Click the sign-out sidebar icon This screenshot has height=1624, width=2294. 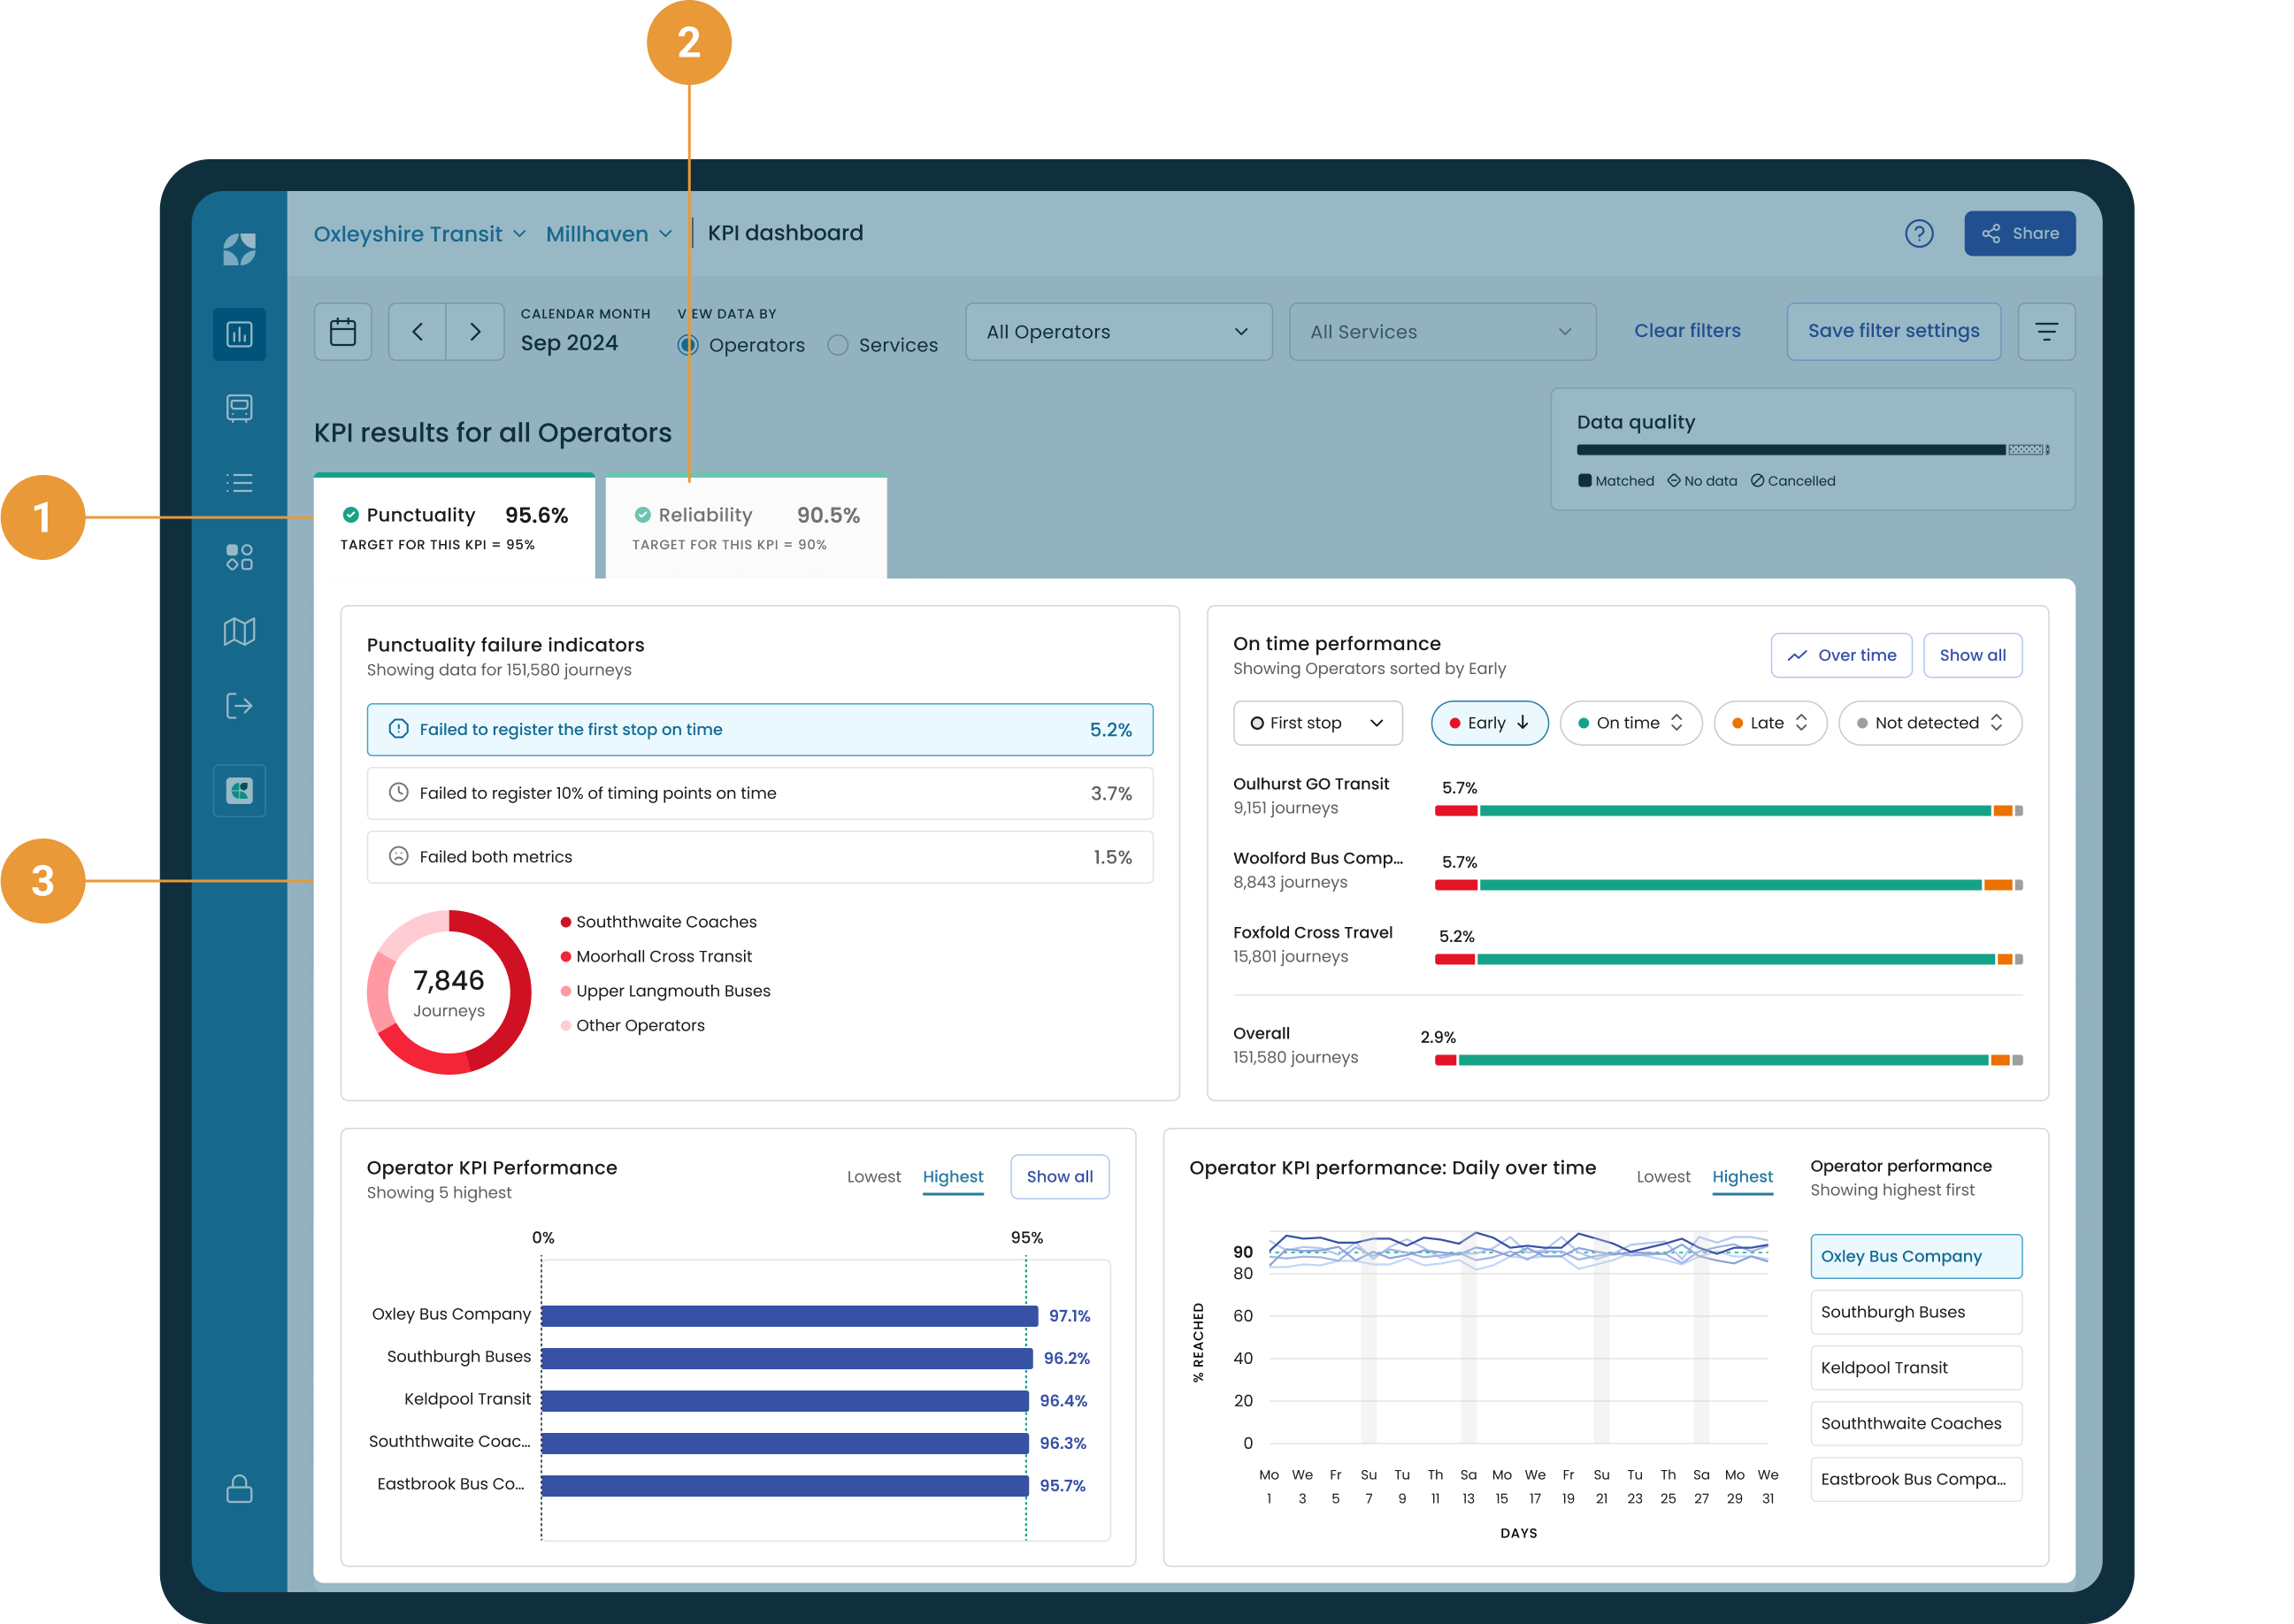click(x=239, y=706)
